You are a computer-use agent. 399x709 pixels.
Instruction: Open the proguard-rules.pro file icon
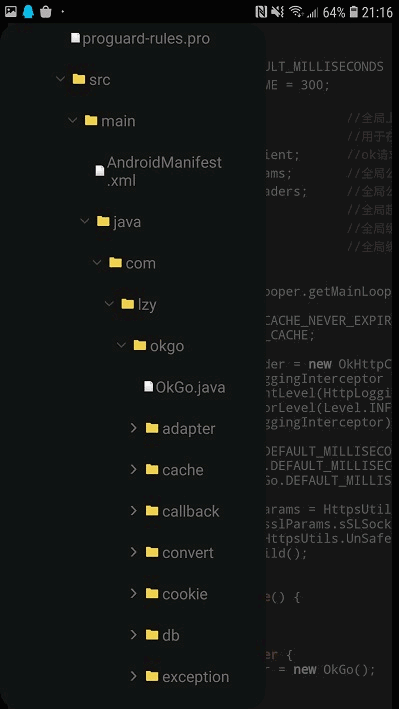(x=76, y=38)
